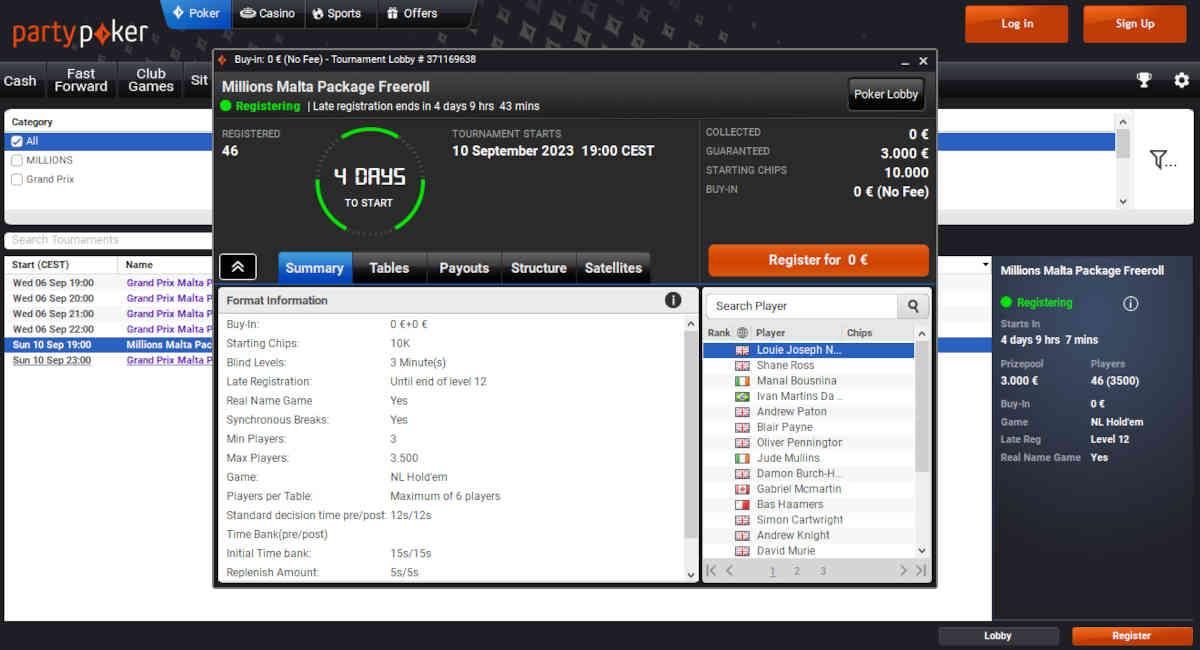Viewport: 1200px width, 650px height.
Task: Click the Log In button
Action: [x=1017, y=24]
